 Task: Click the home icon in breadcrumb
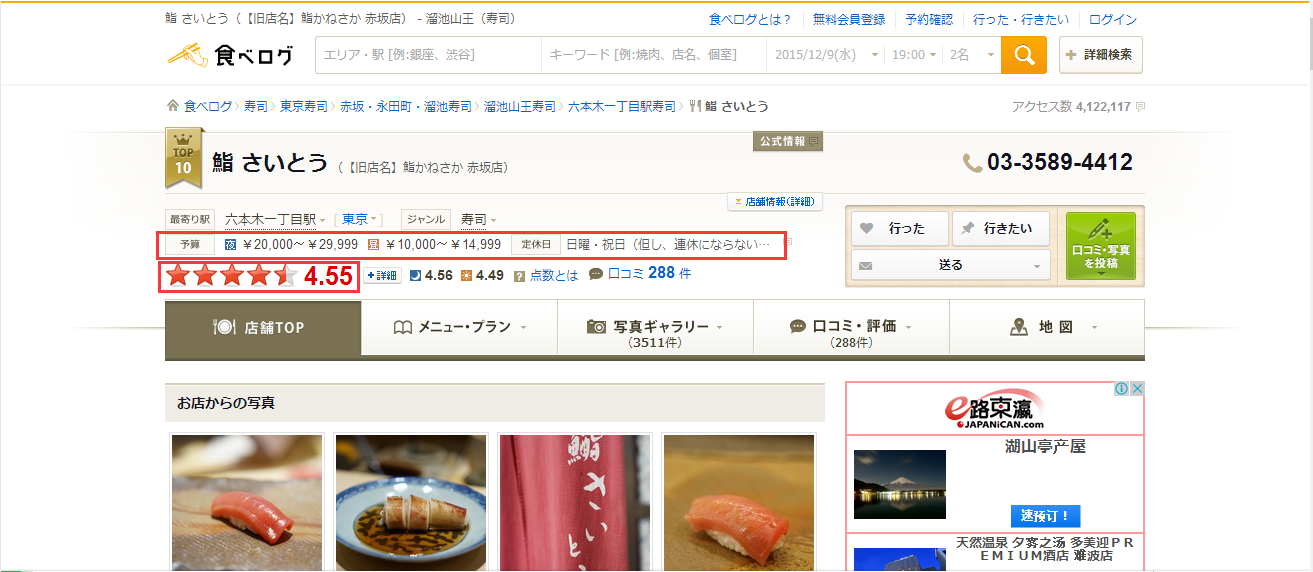172,106
